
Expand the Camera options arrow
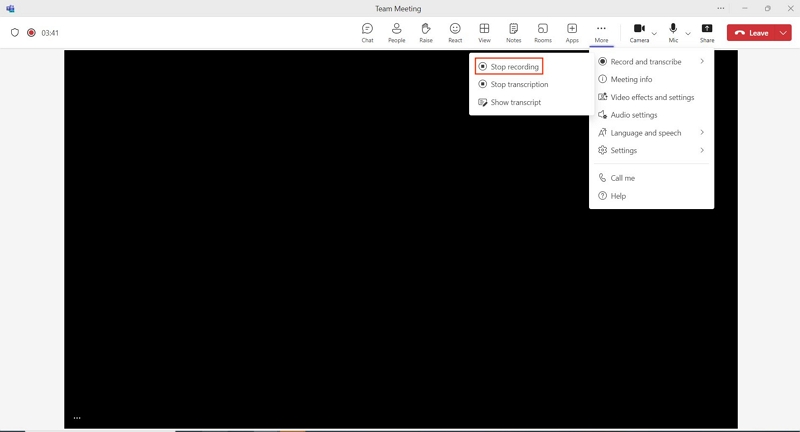coord(655,34)
